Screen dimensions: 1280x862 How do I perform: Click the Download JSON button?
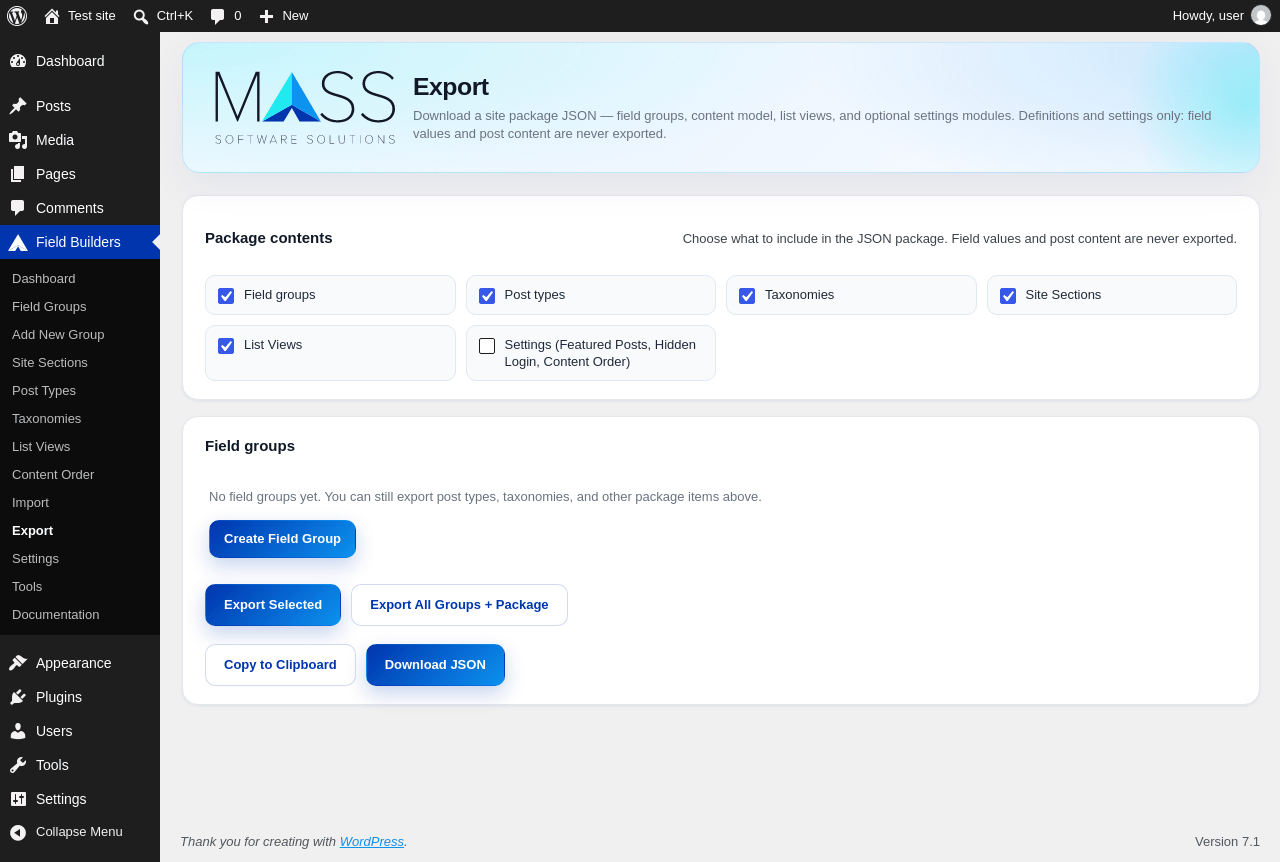click(x=435, y=665)
